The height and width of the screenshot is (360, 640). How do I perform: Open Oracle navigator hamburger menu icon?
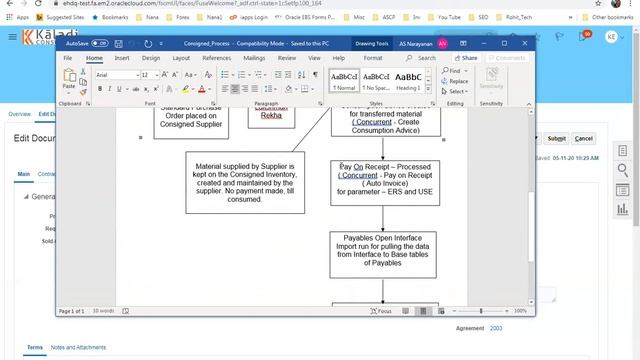pyautogui.click(x=12, y=37)
